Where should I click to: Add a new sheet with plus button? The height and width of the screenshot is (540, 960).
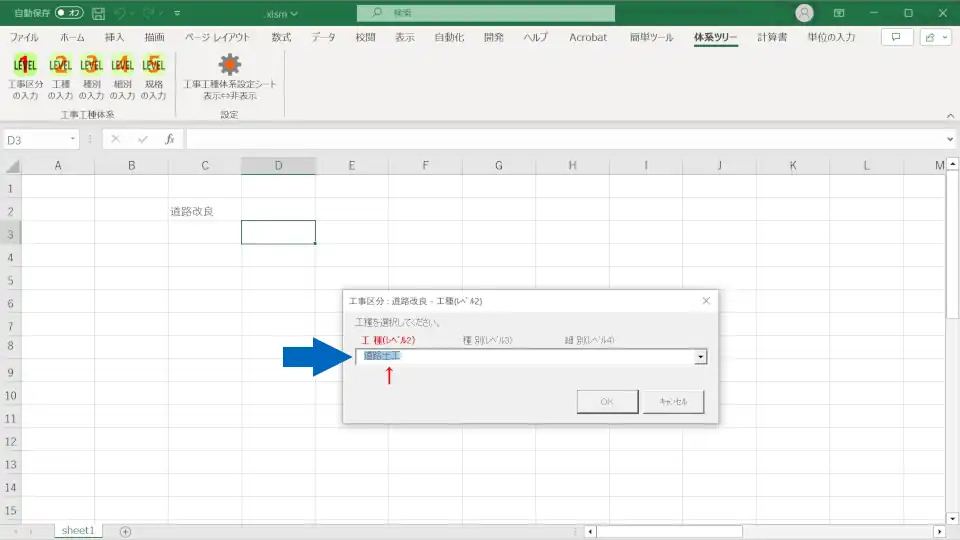pos(125,531)
